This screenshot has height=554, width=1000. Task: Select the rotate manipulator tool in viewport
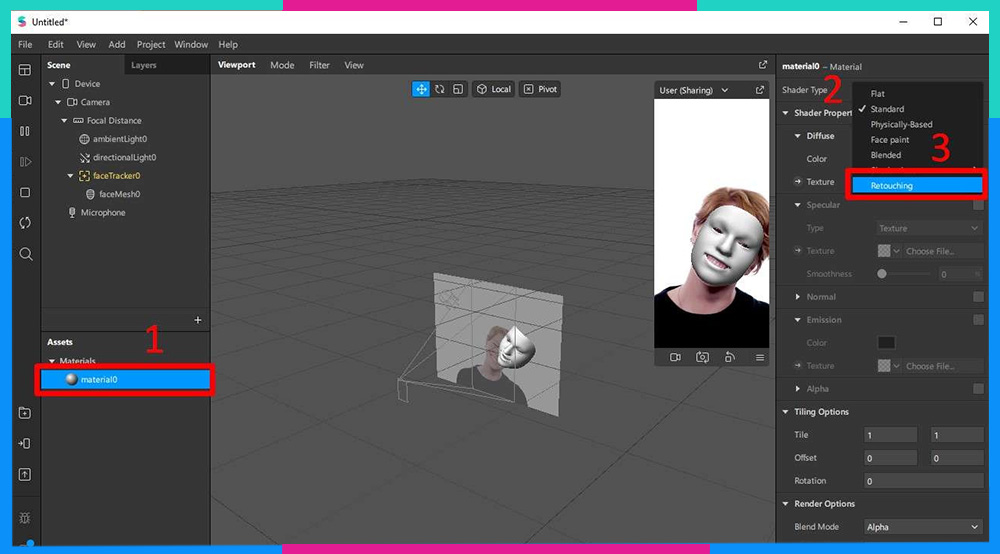click(x=439, y=89)
